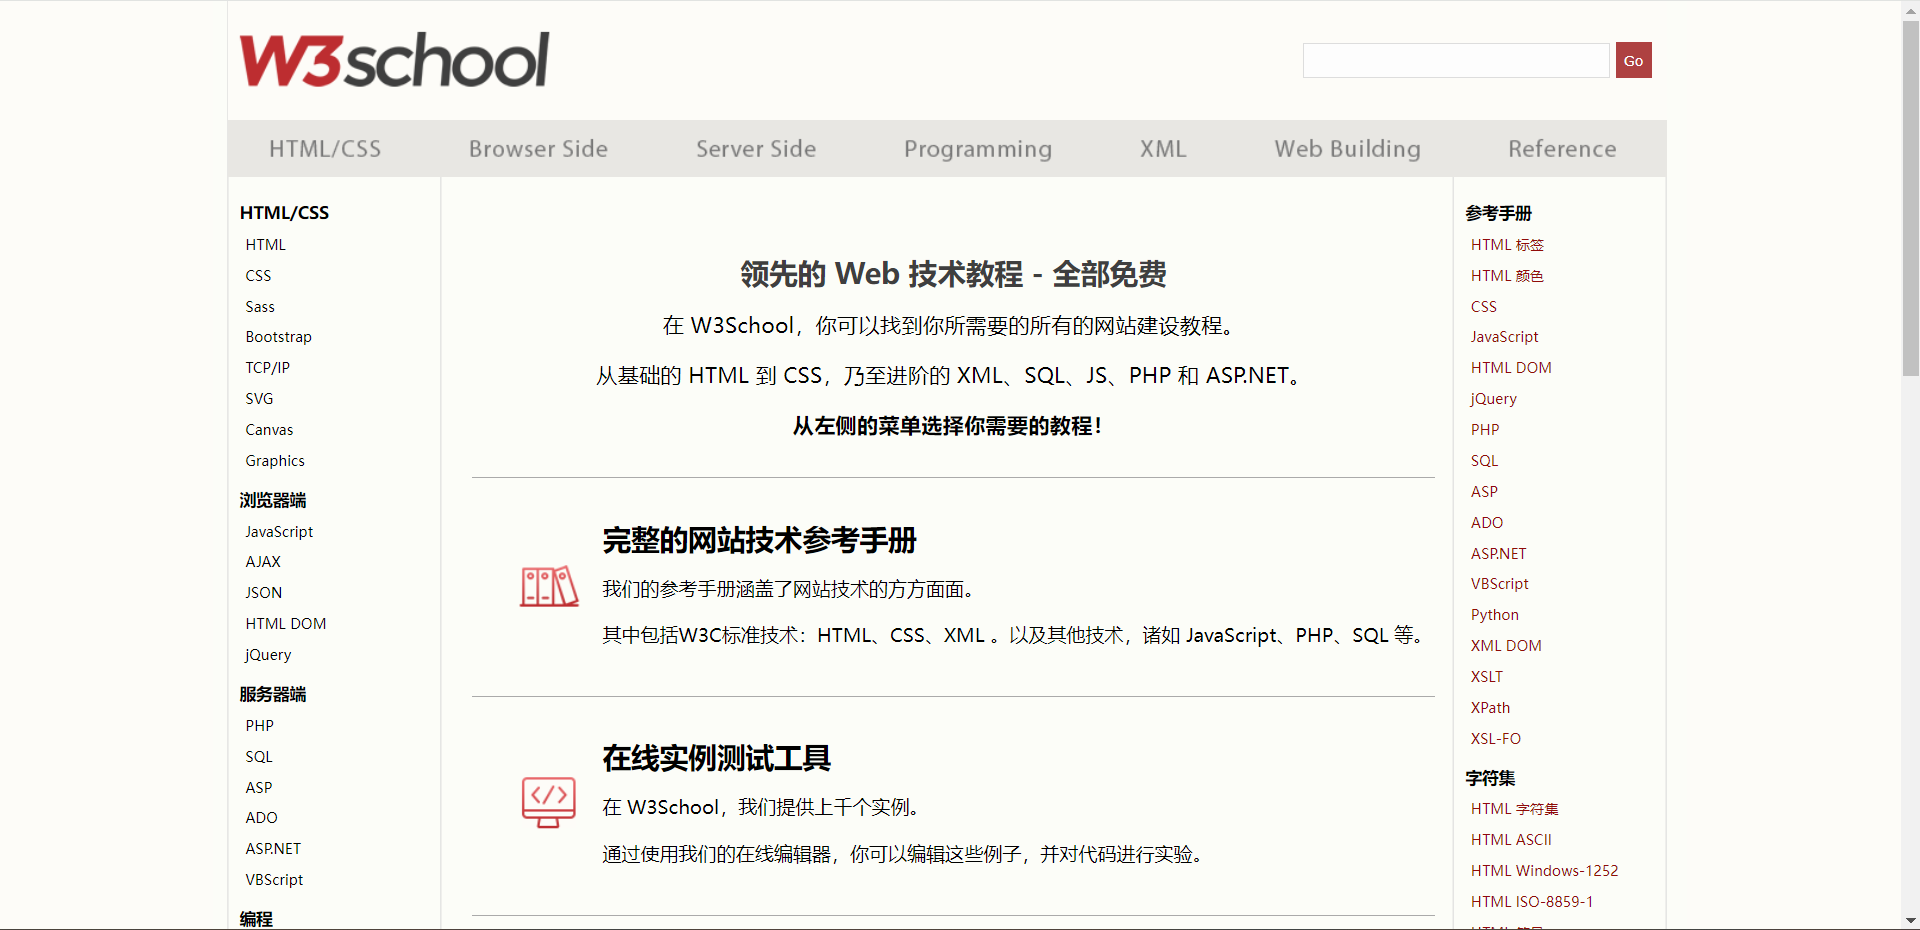Click the 完整的网站技术参考手册 heading
Image resolution: width=1920 pixels, height=930 pixels.
759,541
